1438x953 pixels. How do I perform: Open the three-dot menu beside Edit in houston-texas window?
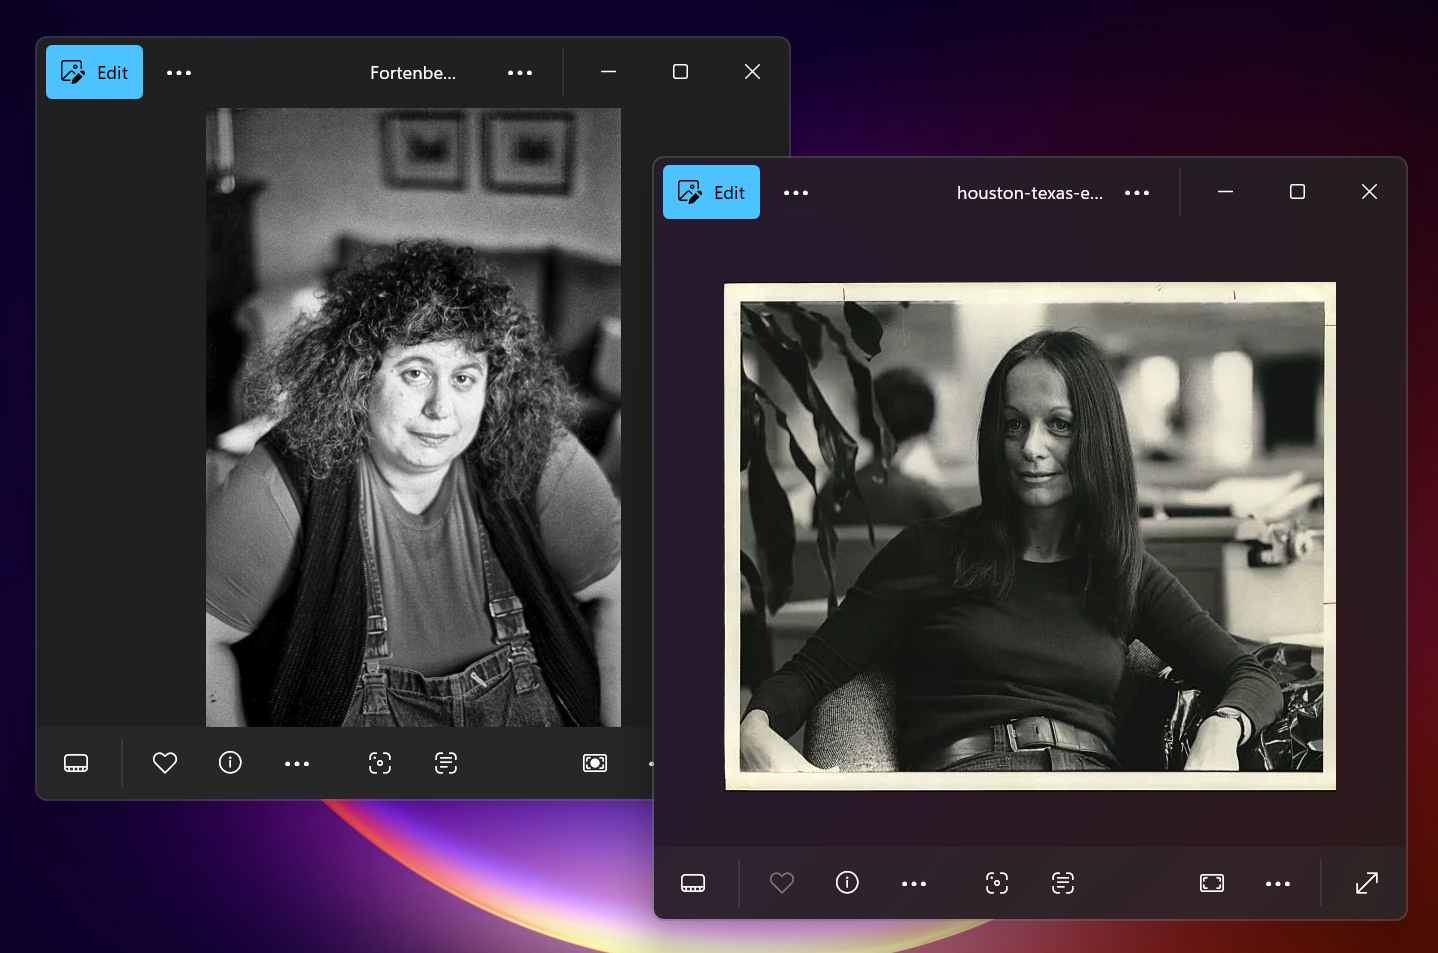796,193
